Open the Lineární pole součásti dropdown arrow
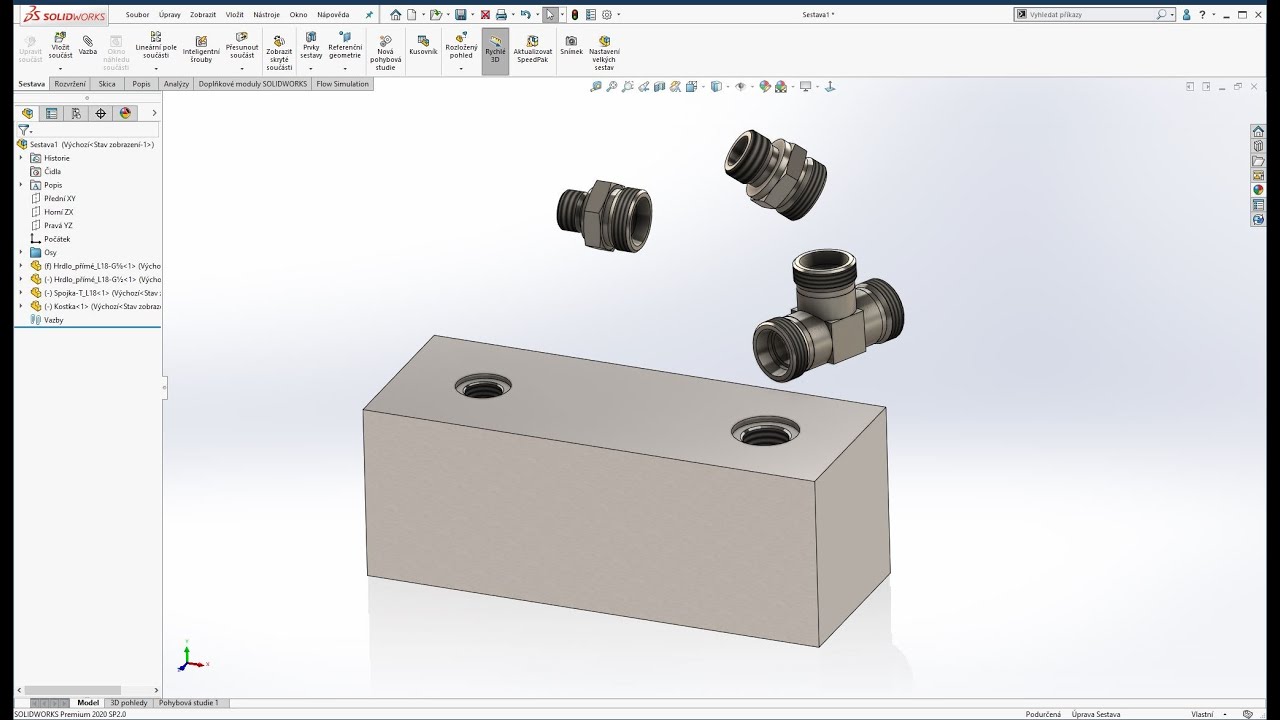Viewport: 1280px width, 720px height. click(156, 68)
